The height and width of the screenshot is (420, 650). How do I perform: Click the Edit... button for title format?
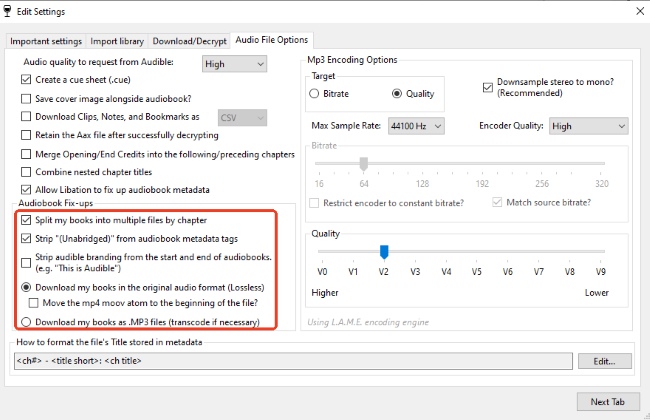coord(604,361)
